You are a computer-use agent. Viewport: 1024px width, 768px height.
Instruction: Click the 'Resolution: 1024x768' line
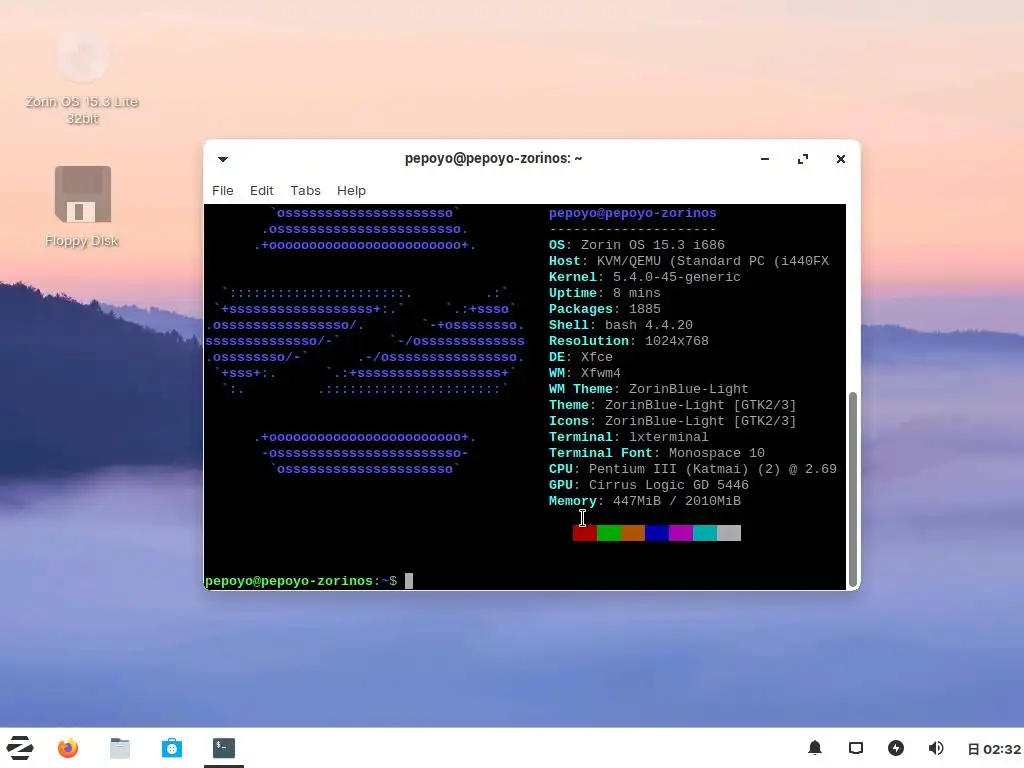[629, 341]
